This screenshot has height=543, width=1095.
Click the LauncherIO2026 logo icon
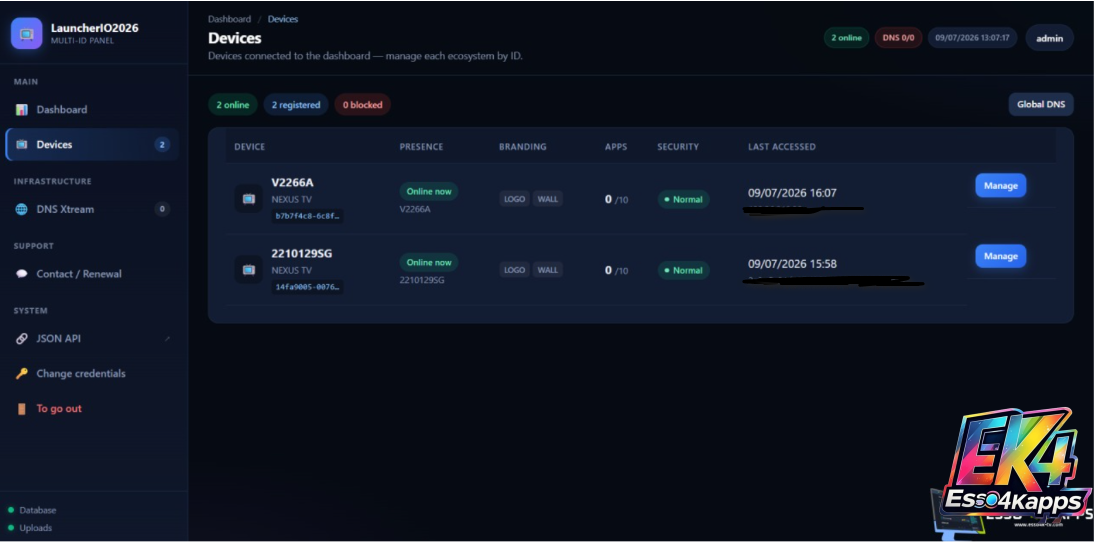click(27, 34)
